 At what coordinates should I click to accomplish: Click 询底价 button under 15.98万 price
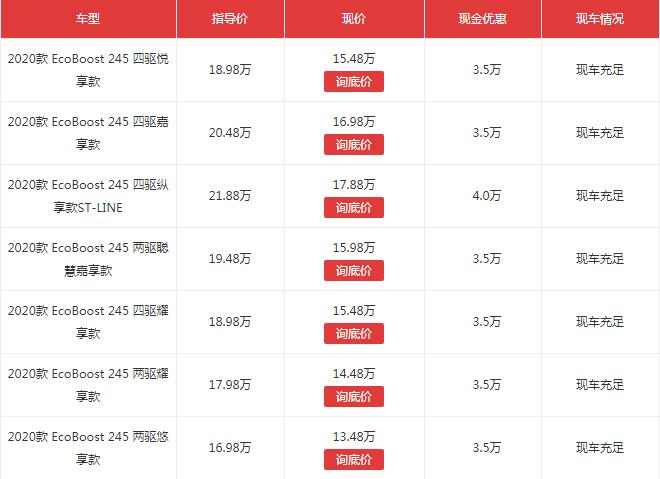(354, 270)
